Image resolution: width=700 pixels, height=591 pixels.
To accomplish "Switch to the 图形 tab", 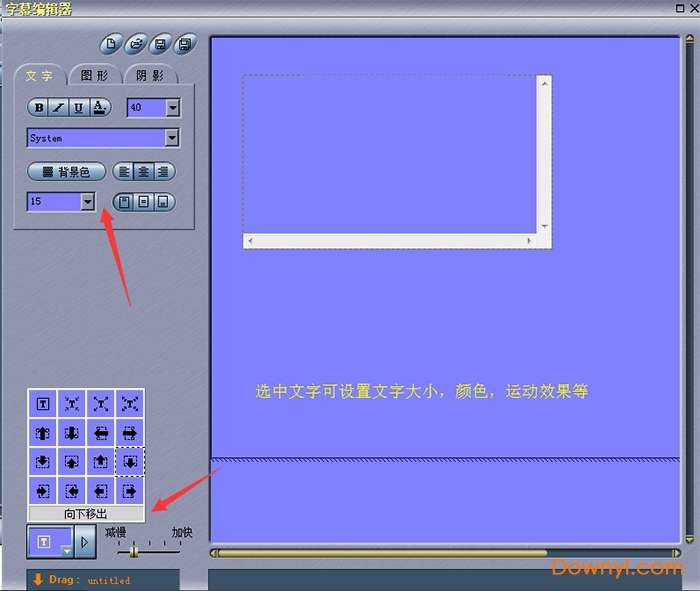I will pos(94,75).
